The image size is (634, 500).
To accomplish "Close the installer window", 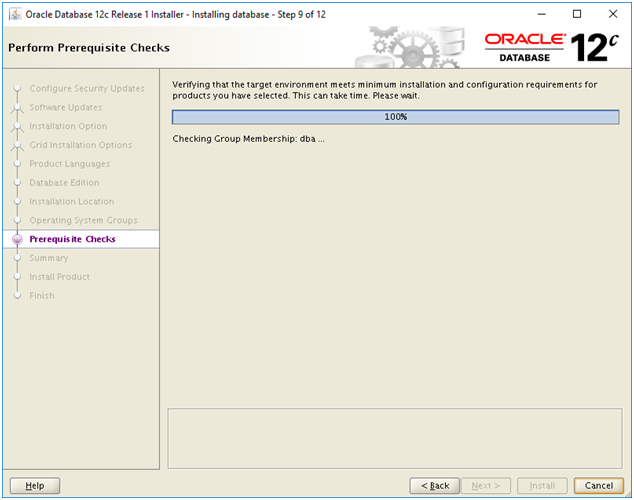I will 613,14.
